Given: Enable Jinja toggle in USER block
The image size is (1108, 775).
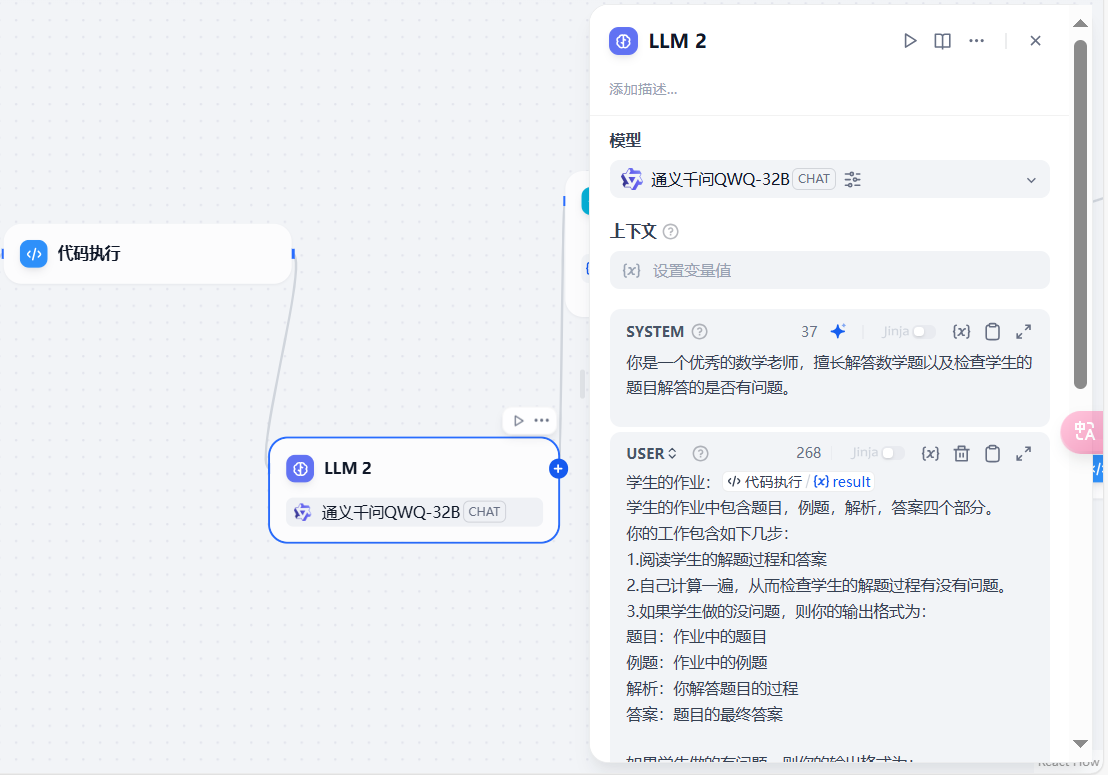Looking at the screenshot, I should 892,454.
